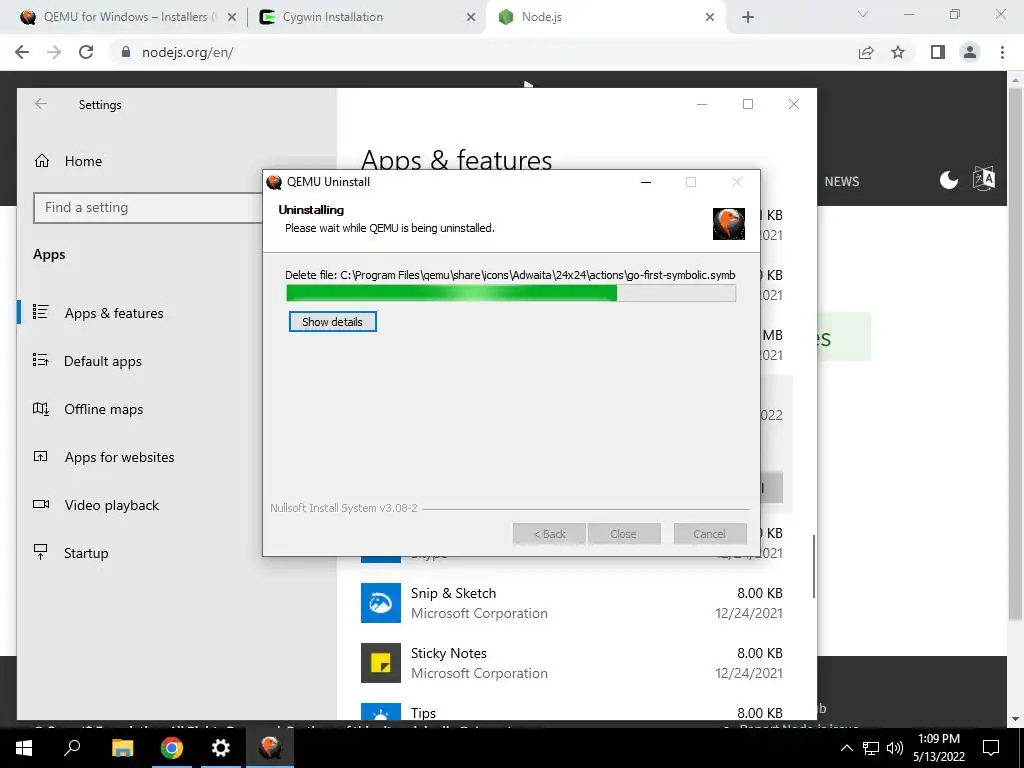Open the Chrome profile menu
Viewport: 1024px width, 768px height.
pos(970,52)
